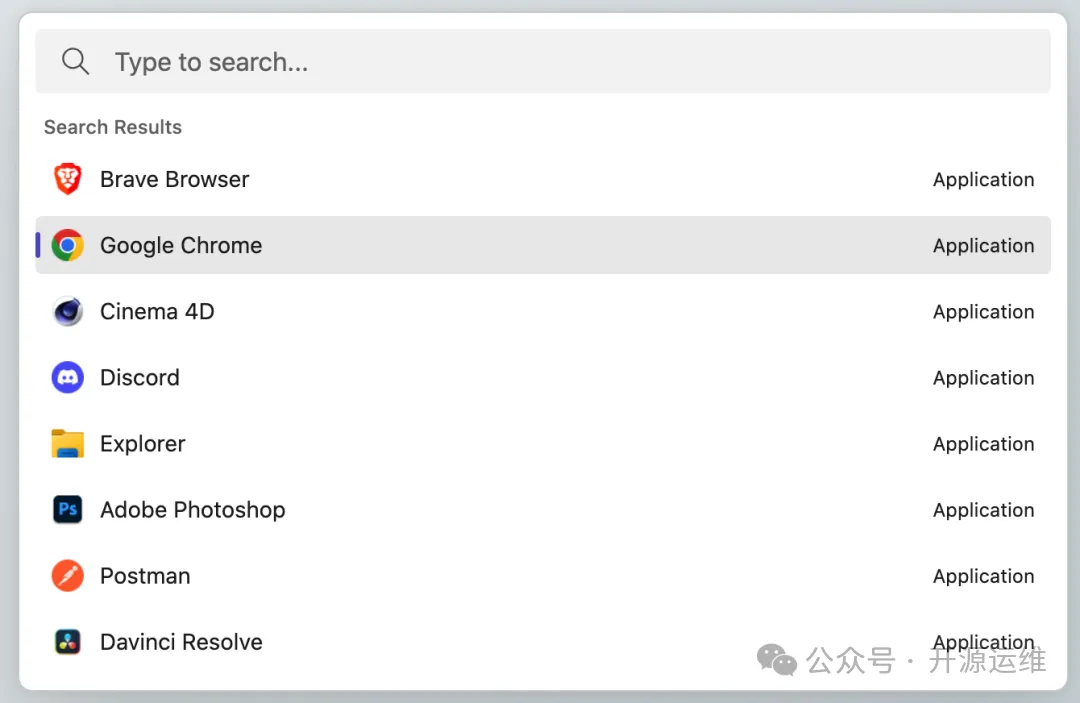This screenshot has width=1080, height=703.
Task: Click the Postman orange icon
Action: pos(68,576)
